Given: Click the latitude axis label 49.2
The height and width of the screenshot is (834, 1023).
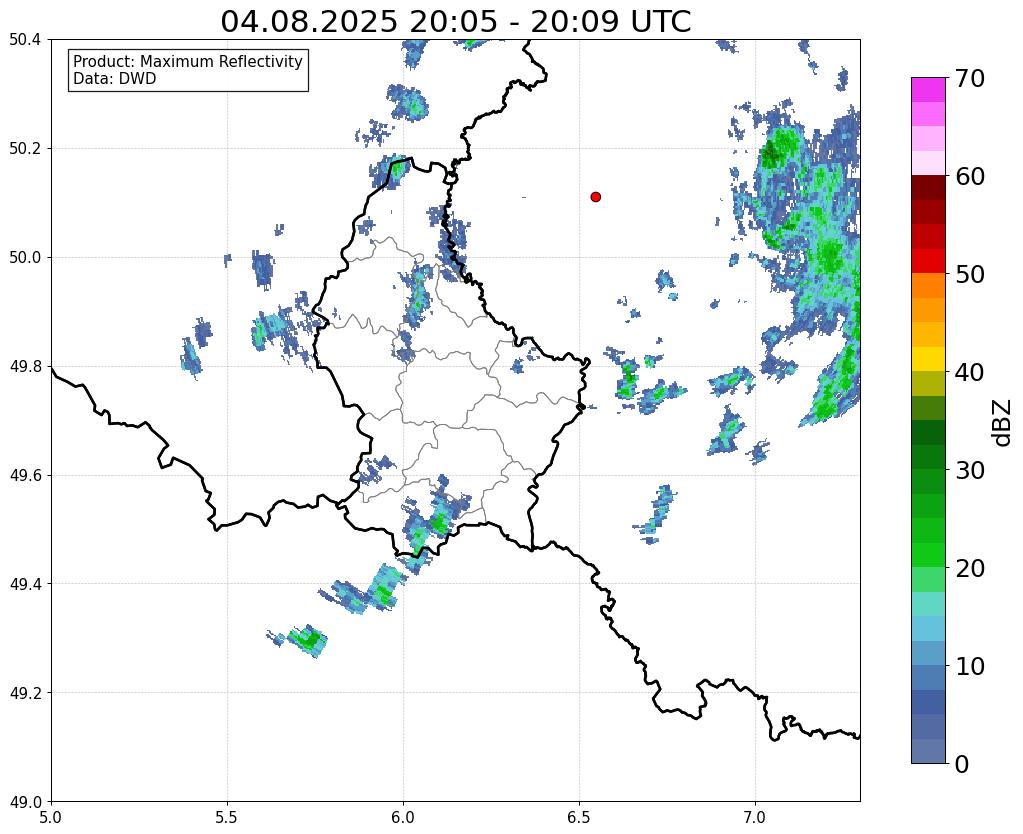Looking at the screenshot, I should tap(25, 693).
